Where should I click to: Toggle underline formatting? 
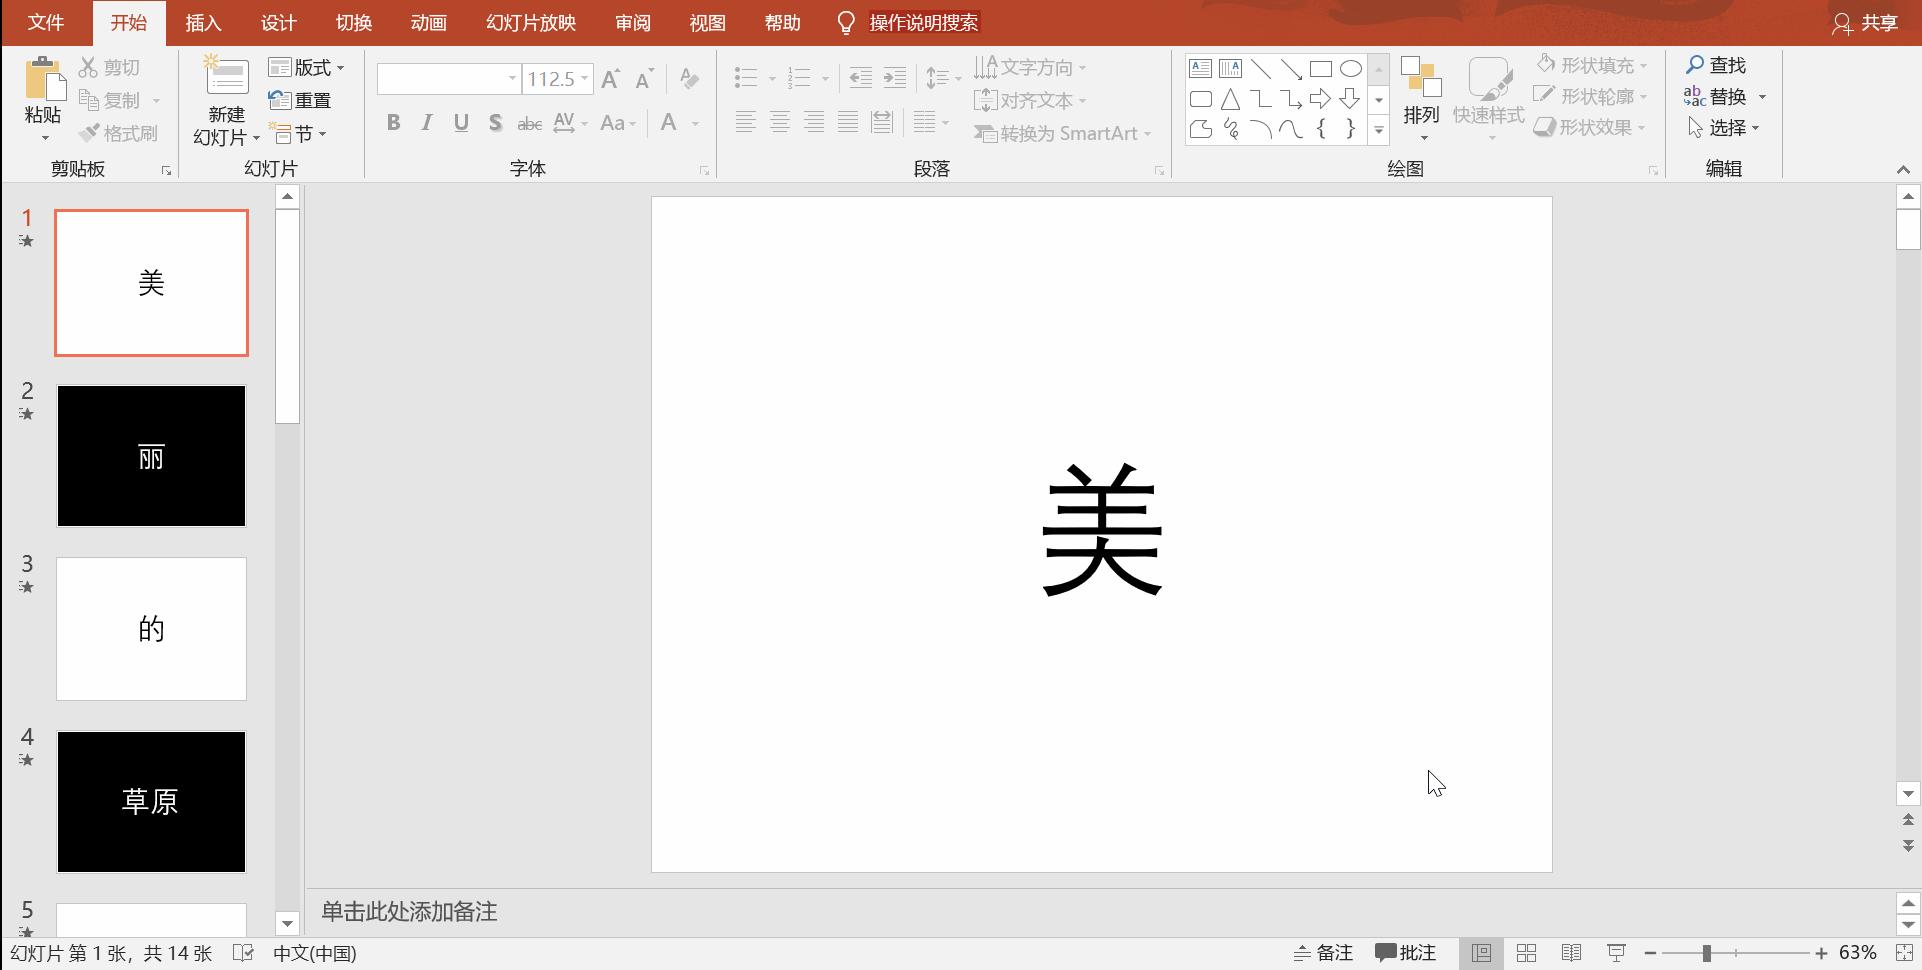coord(460,122)
